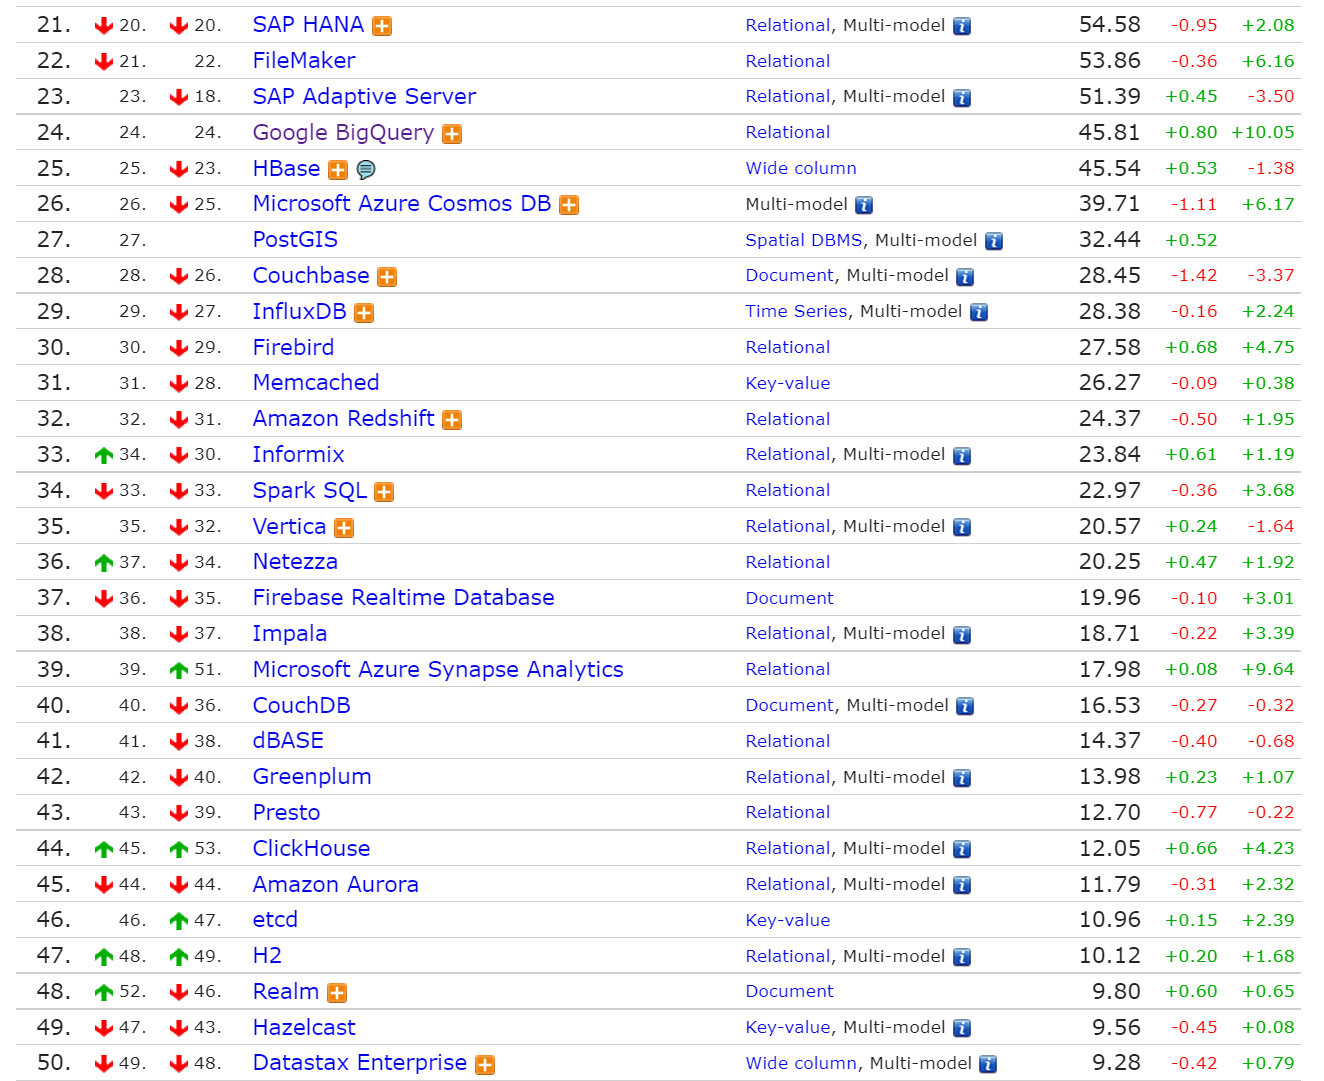Click the Document link in the Realm row
1324x1081 pixels.
point(790,991)
